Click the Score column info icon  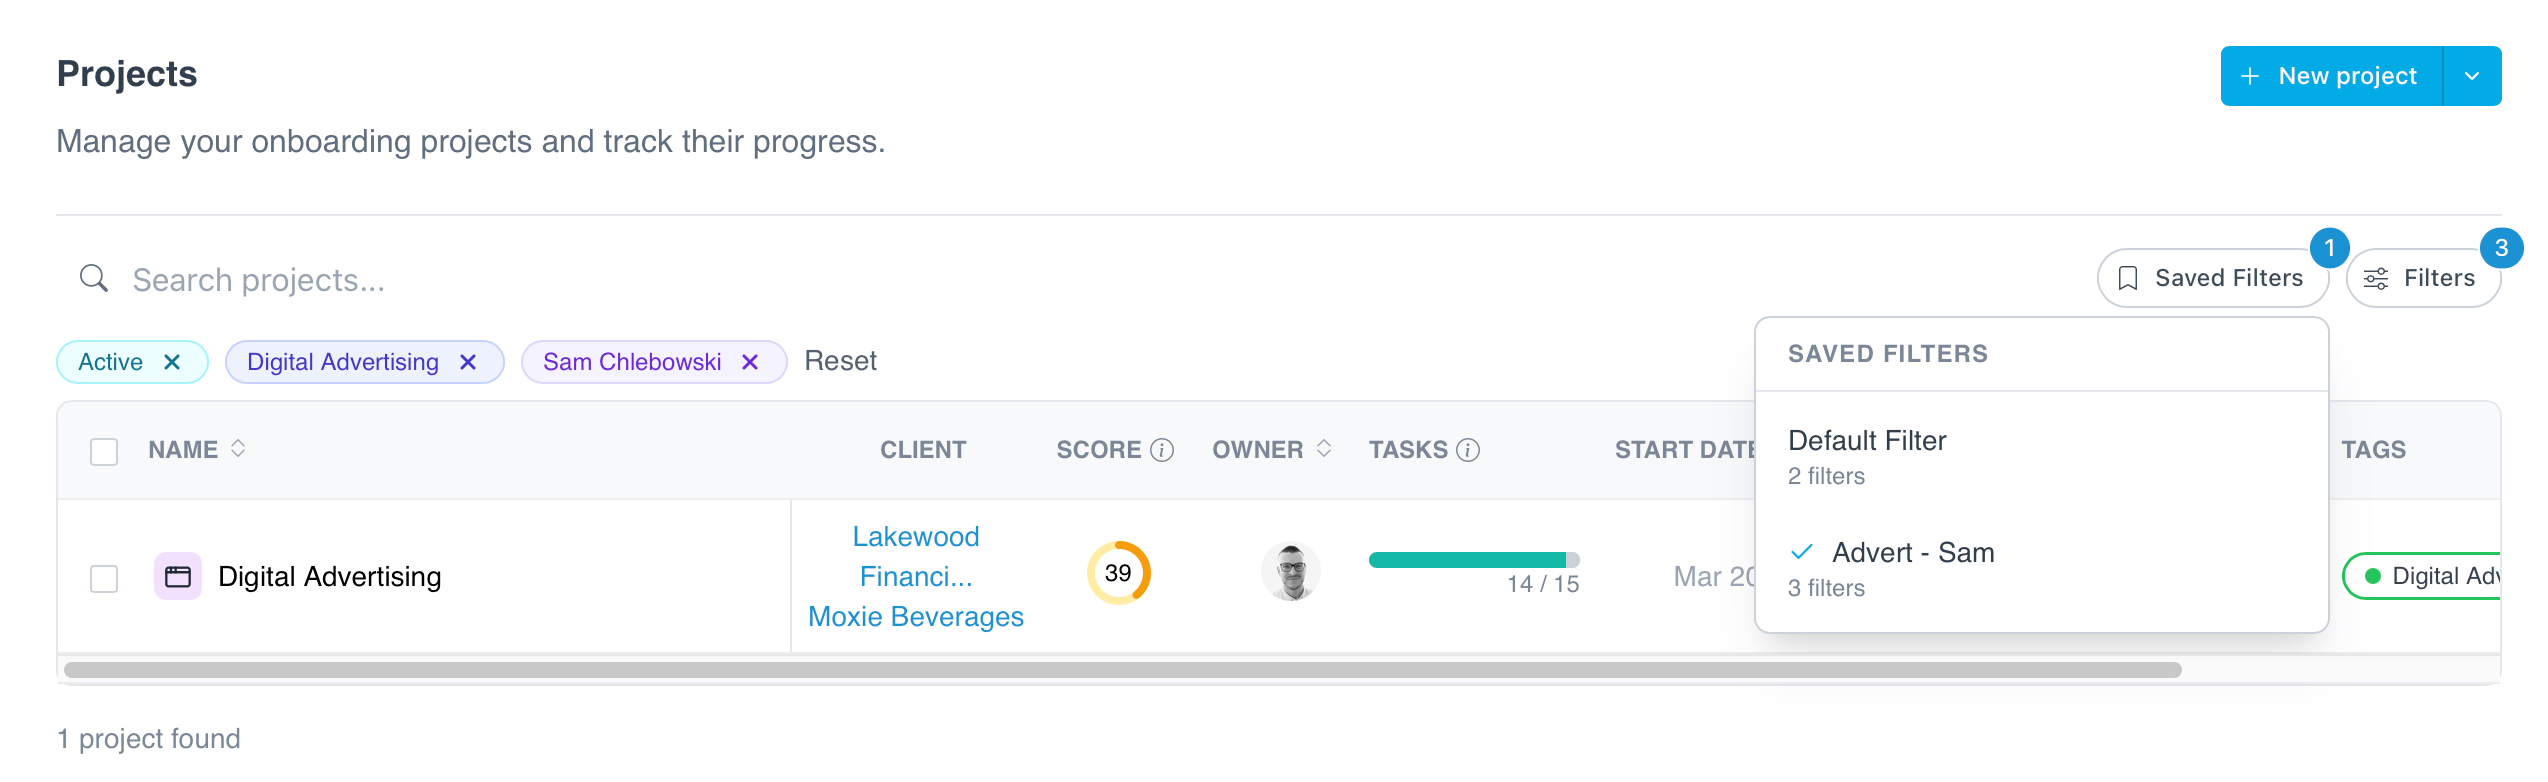pos(1162,450)
